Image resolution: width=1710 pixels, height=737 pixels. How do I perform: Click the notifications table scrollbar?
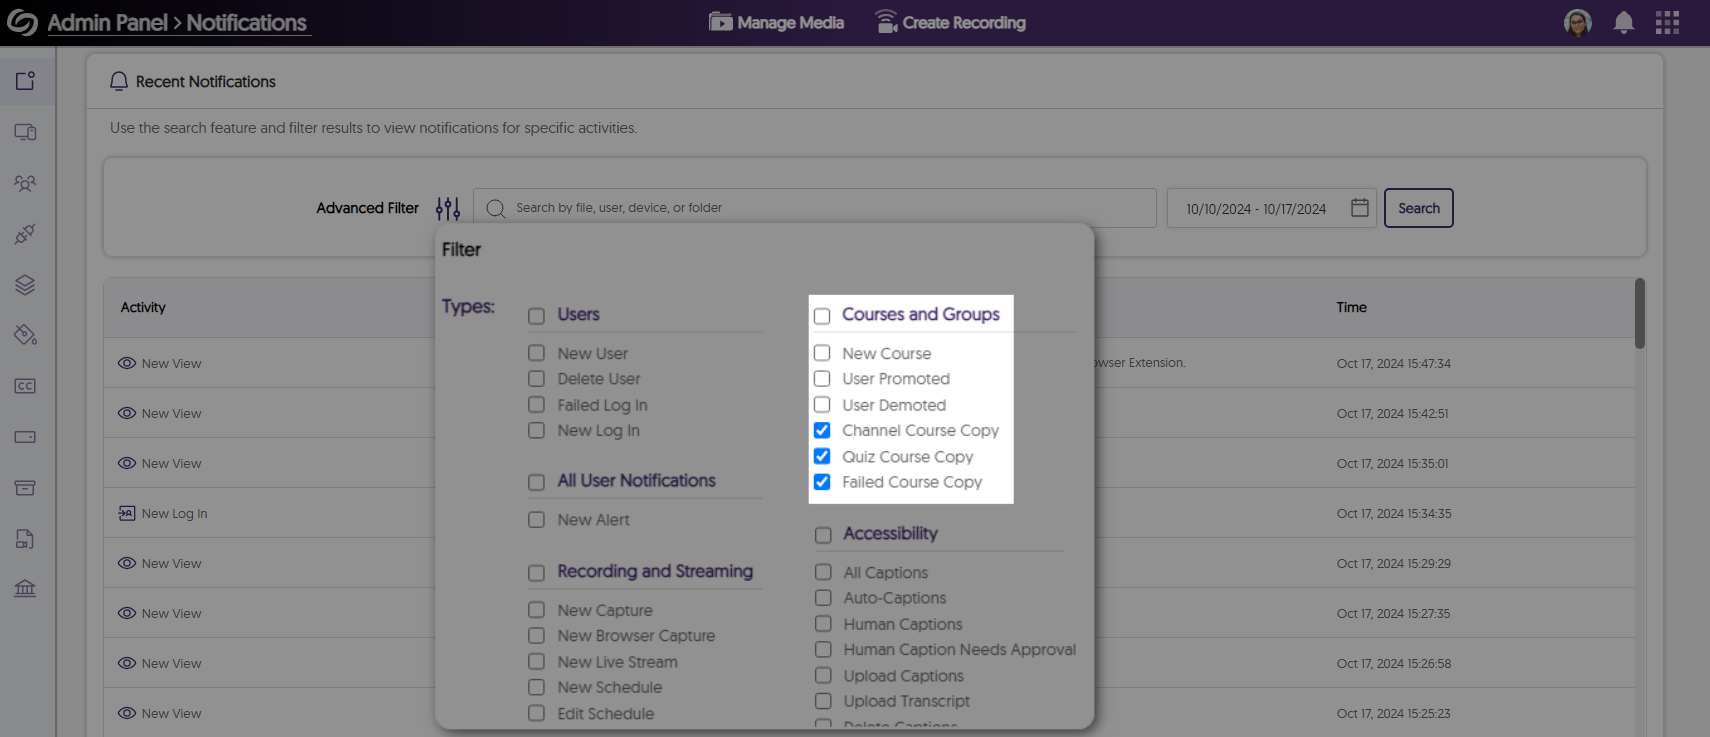pos(1640,313)
